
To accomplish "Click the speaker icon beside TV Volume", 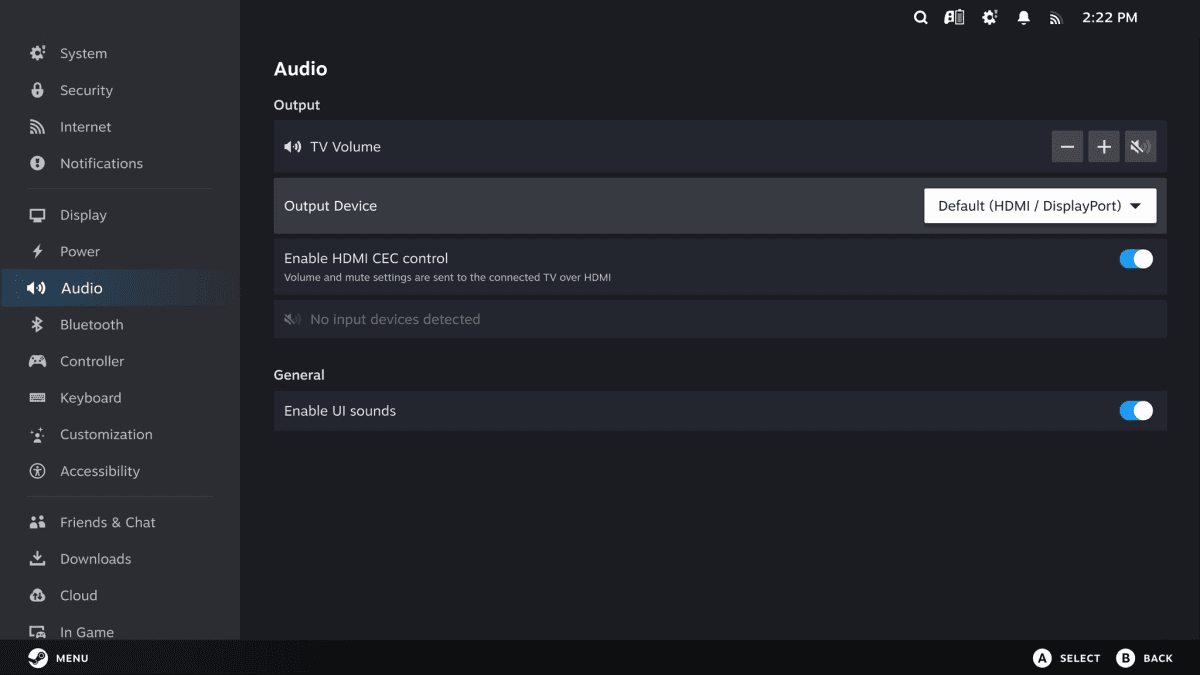I will click(x=292, y=147).
